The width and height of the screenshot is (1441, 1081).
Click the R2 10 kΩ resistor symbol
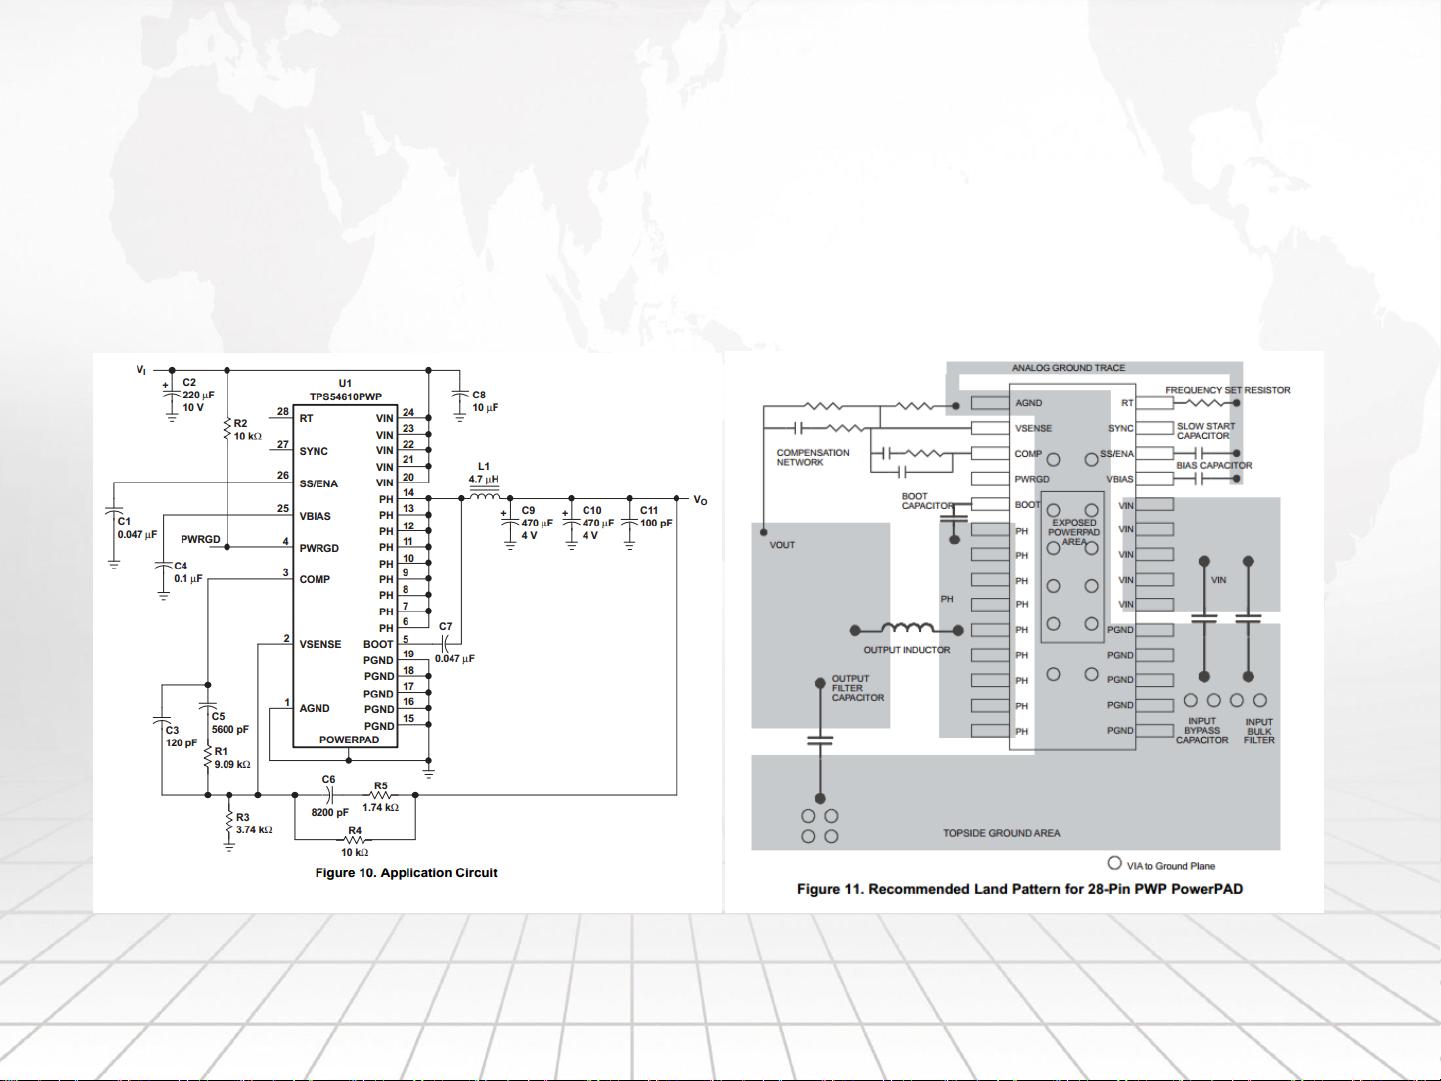(228, 429)
